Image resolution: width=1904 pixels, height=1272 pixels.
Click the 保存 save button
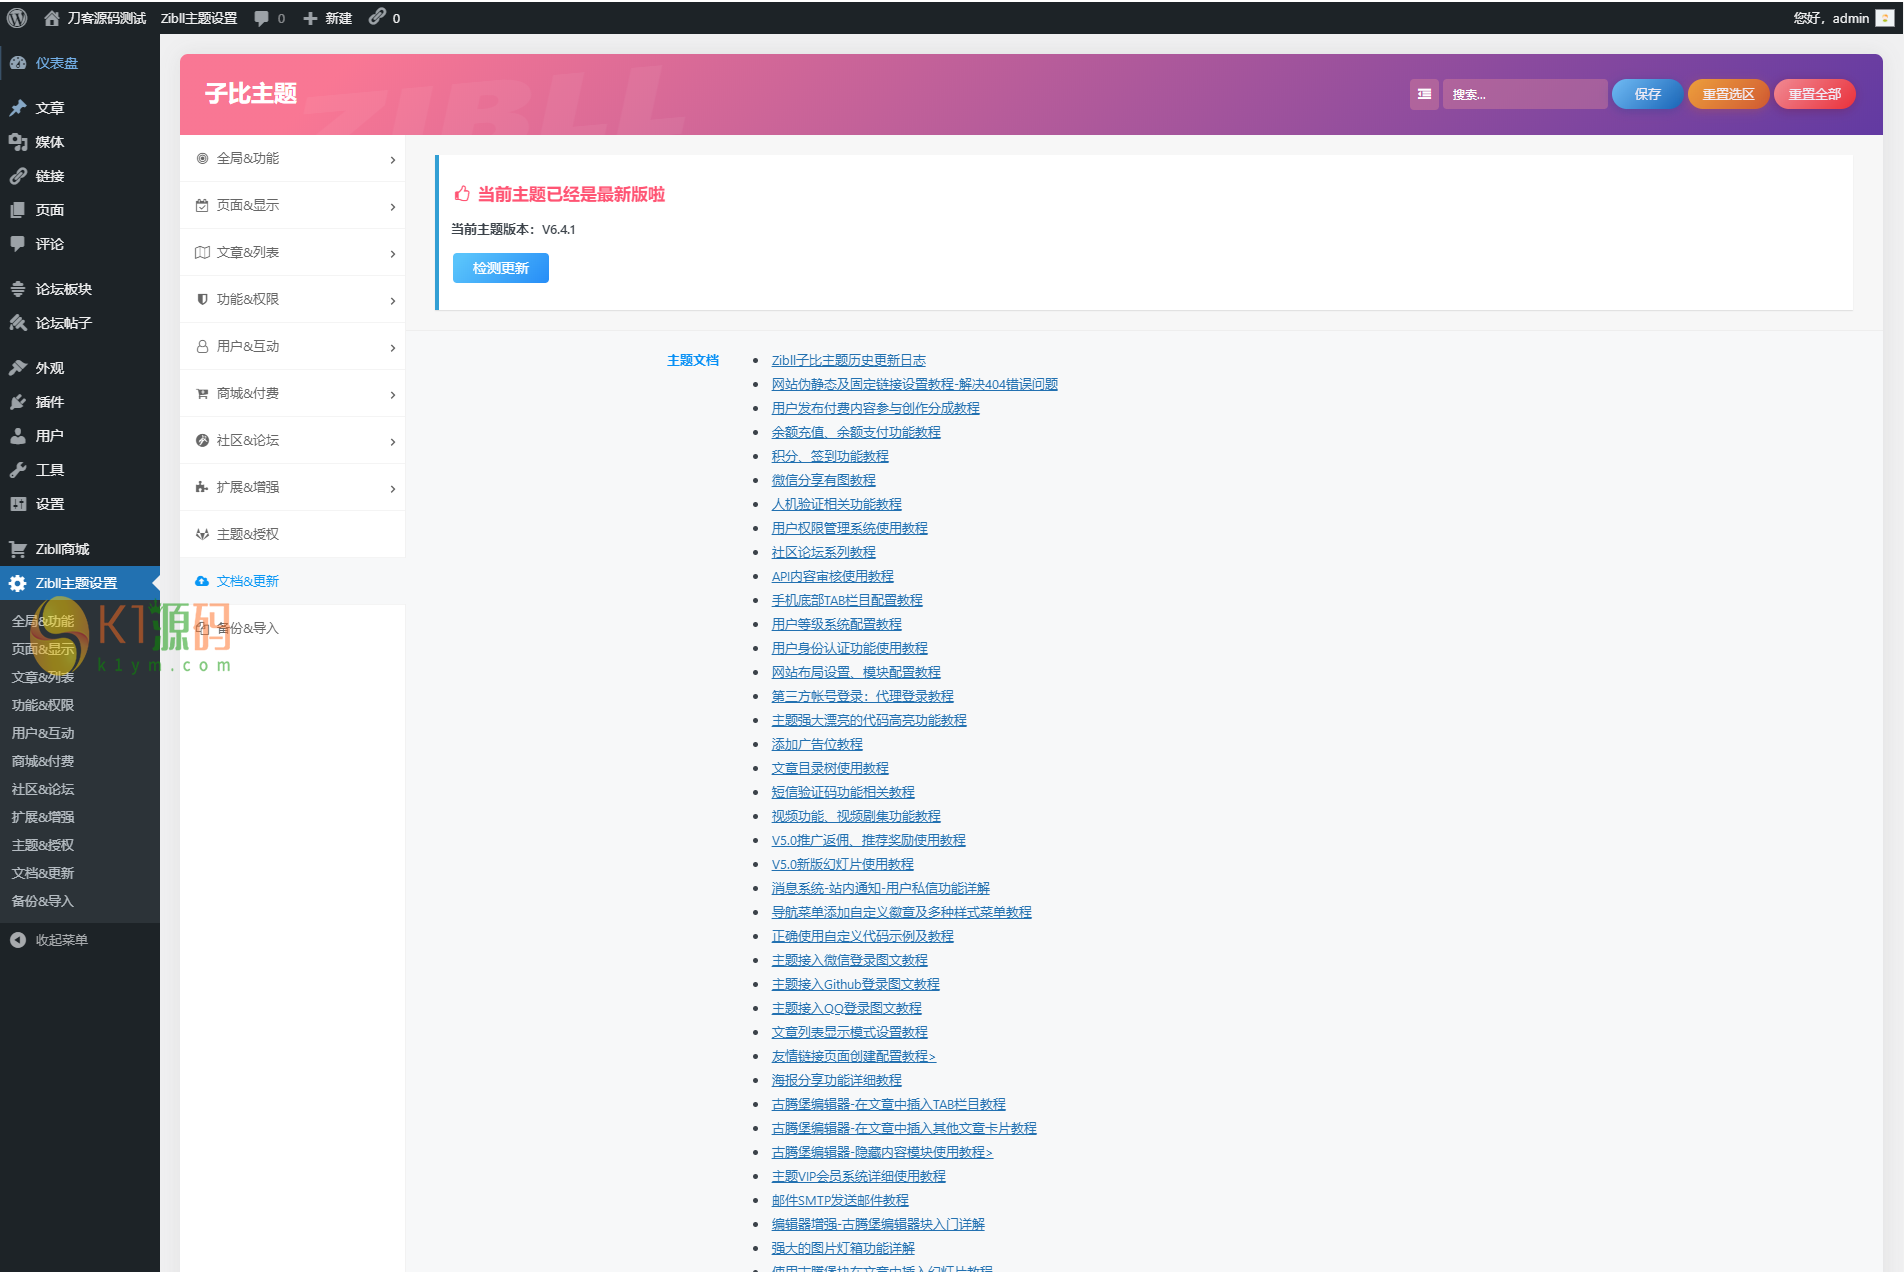[x=1647, y=94]
